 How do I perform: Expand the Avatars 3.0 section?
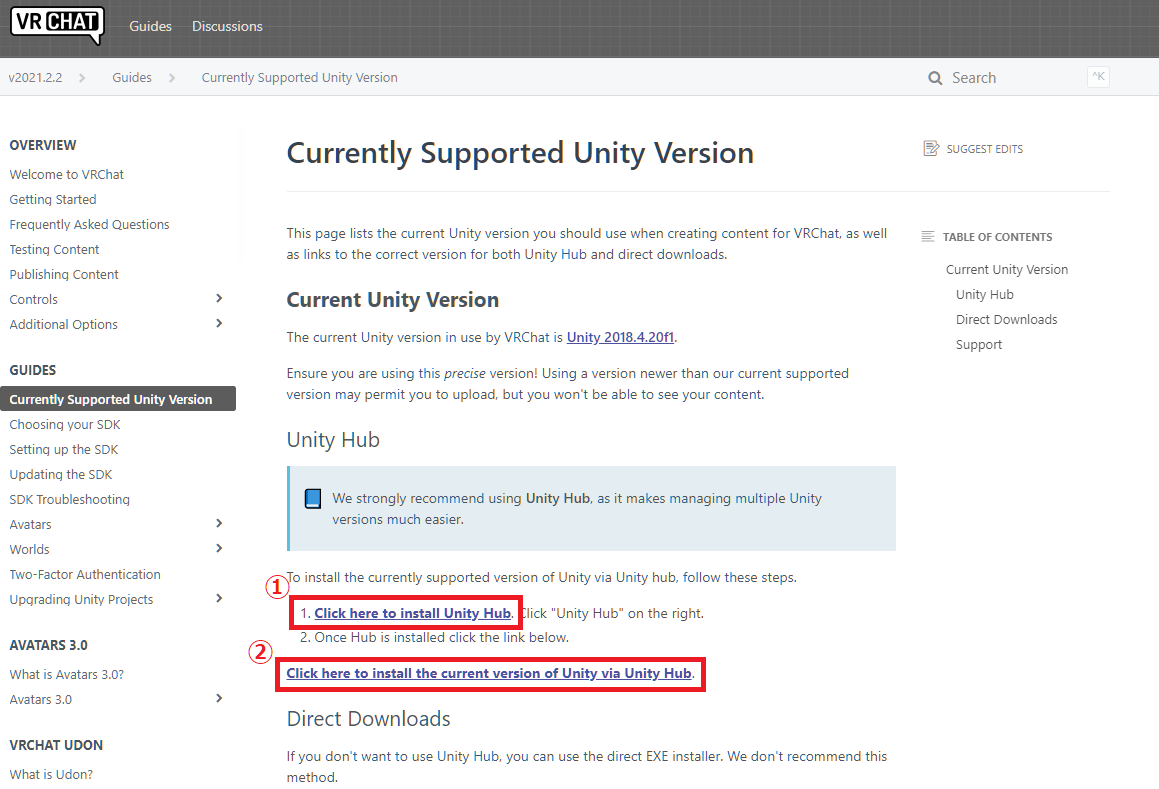tap(218, 699)
